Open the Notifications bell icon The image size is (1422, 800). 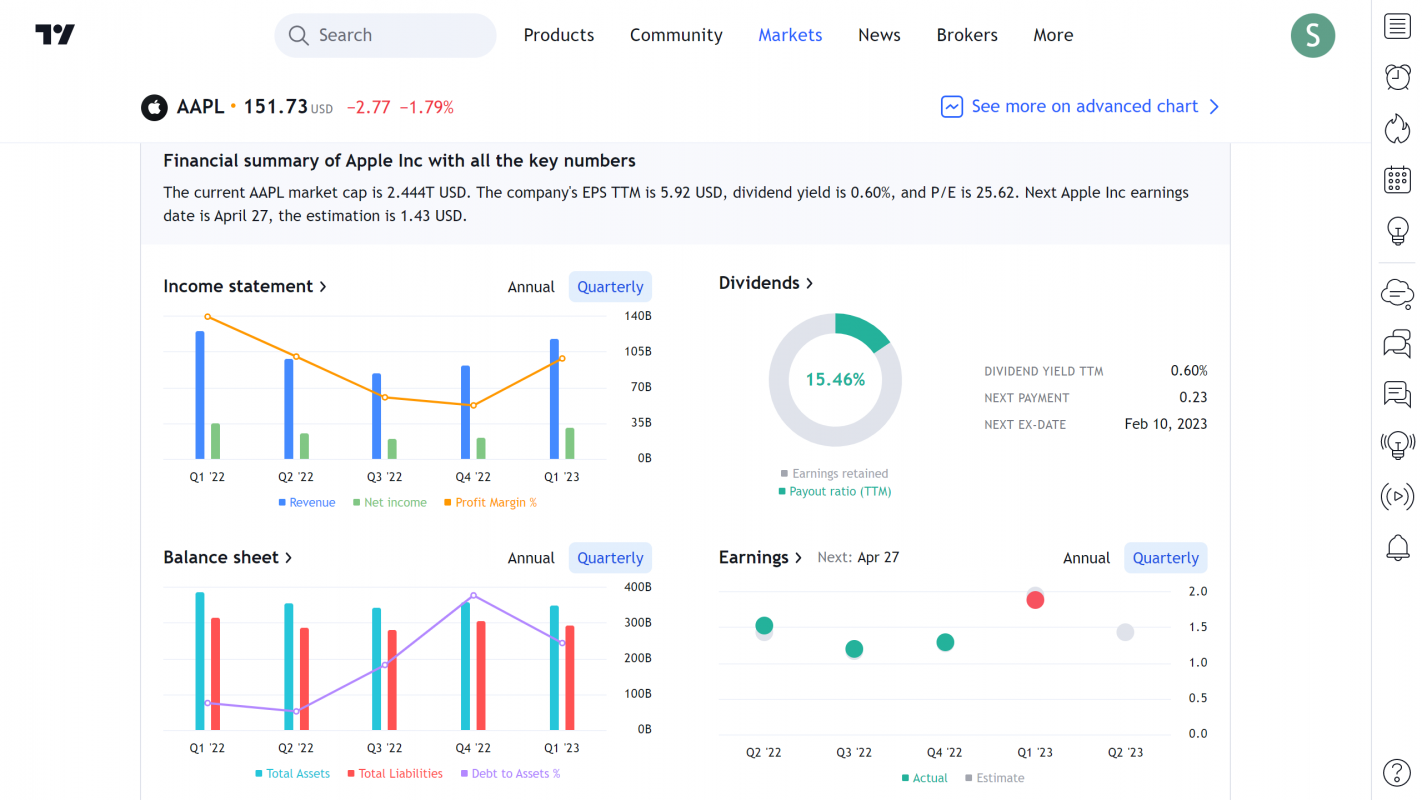1397,547
